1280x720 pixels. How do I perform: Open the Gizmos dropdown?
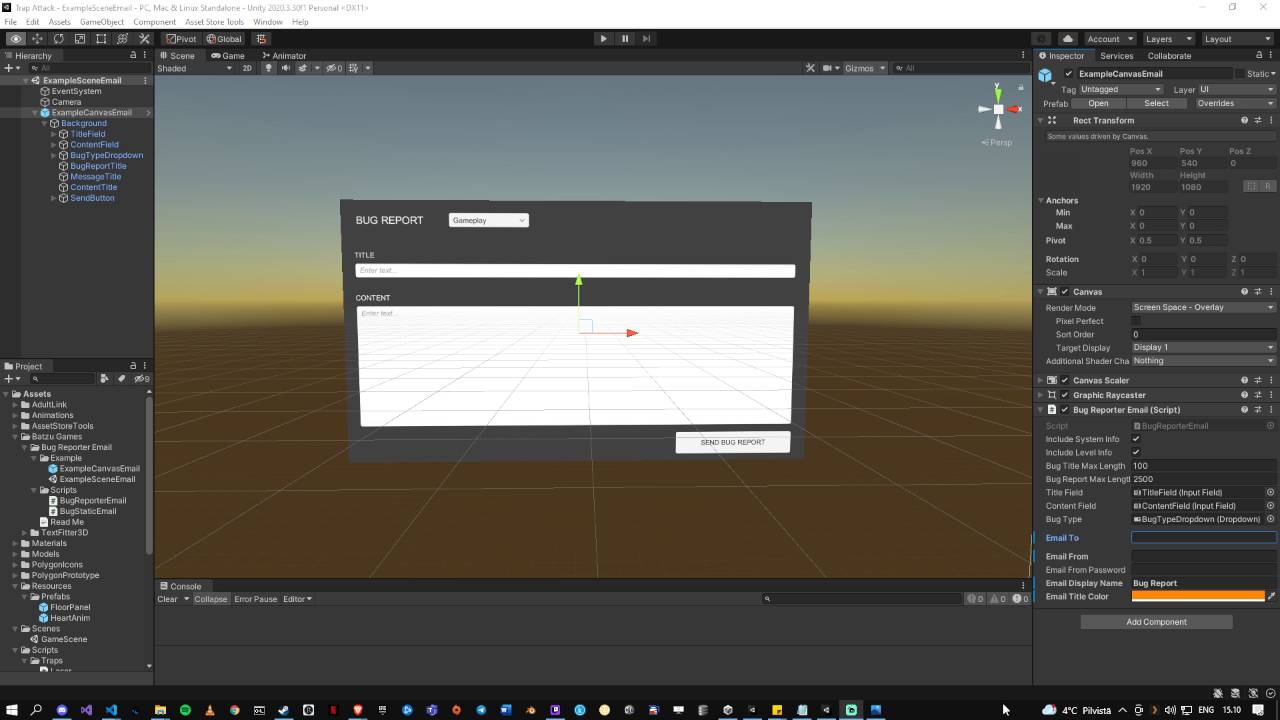click(x=865, y=68)
